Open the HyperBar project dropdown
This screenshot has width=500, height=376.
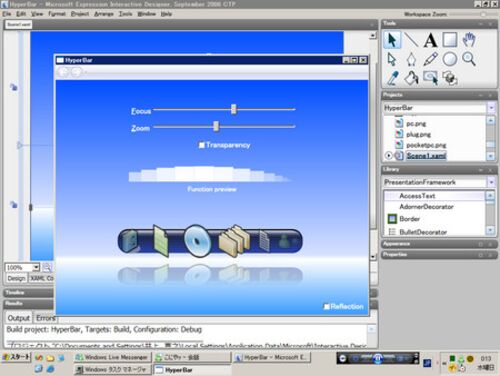click(x=491, y=108)
